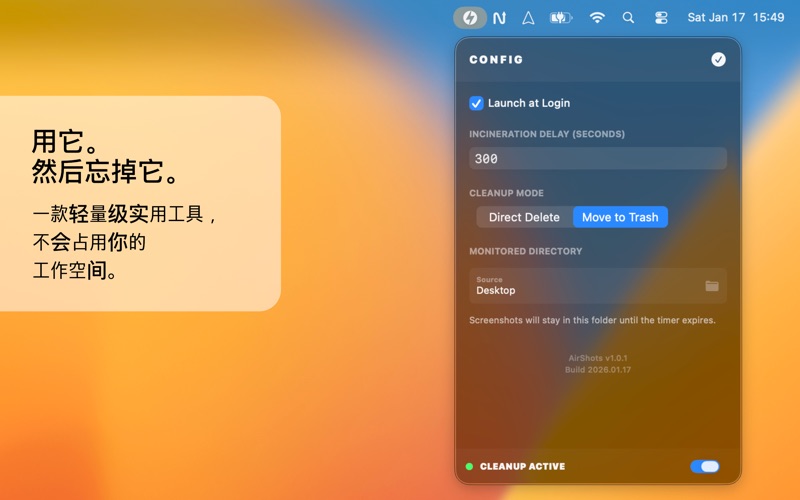The image size is (800, 500).
Task: Toggle the Cleanup Active switch
Action: click(705, 466)
